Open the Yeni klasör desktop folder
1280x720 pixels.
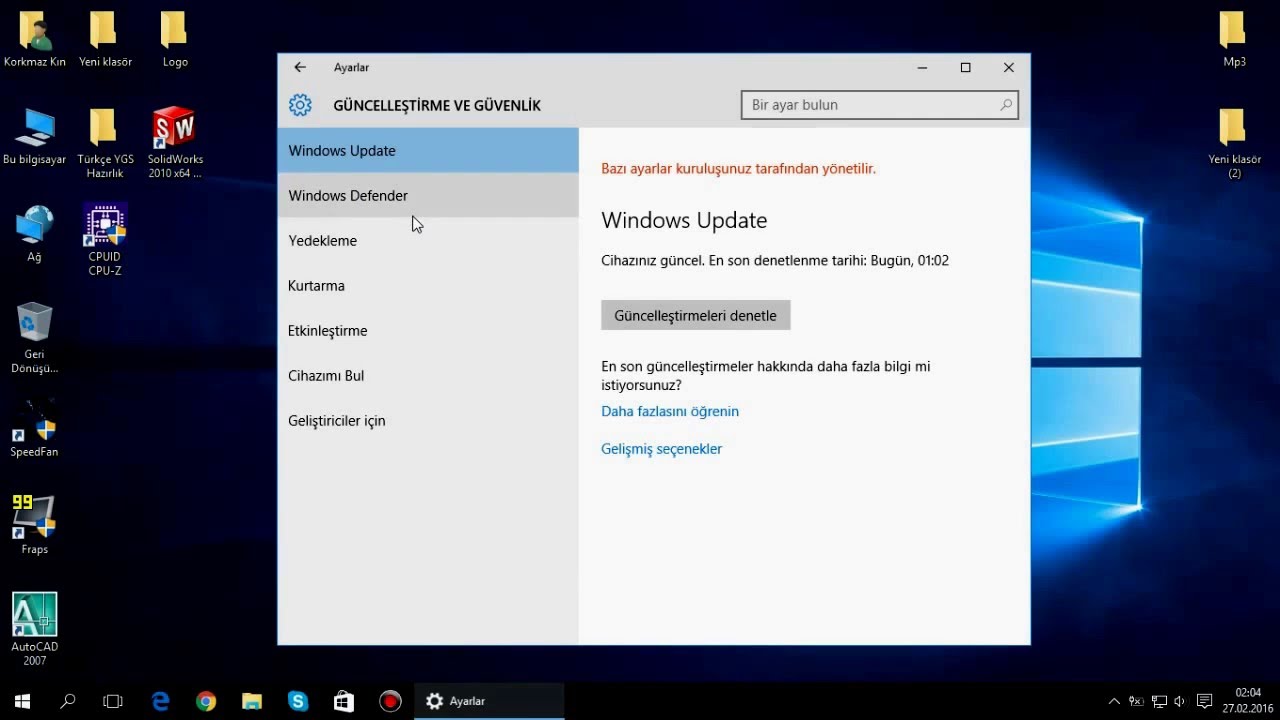tap(105, 38)
